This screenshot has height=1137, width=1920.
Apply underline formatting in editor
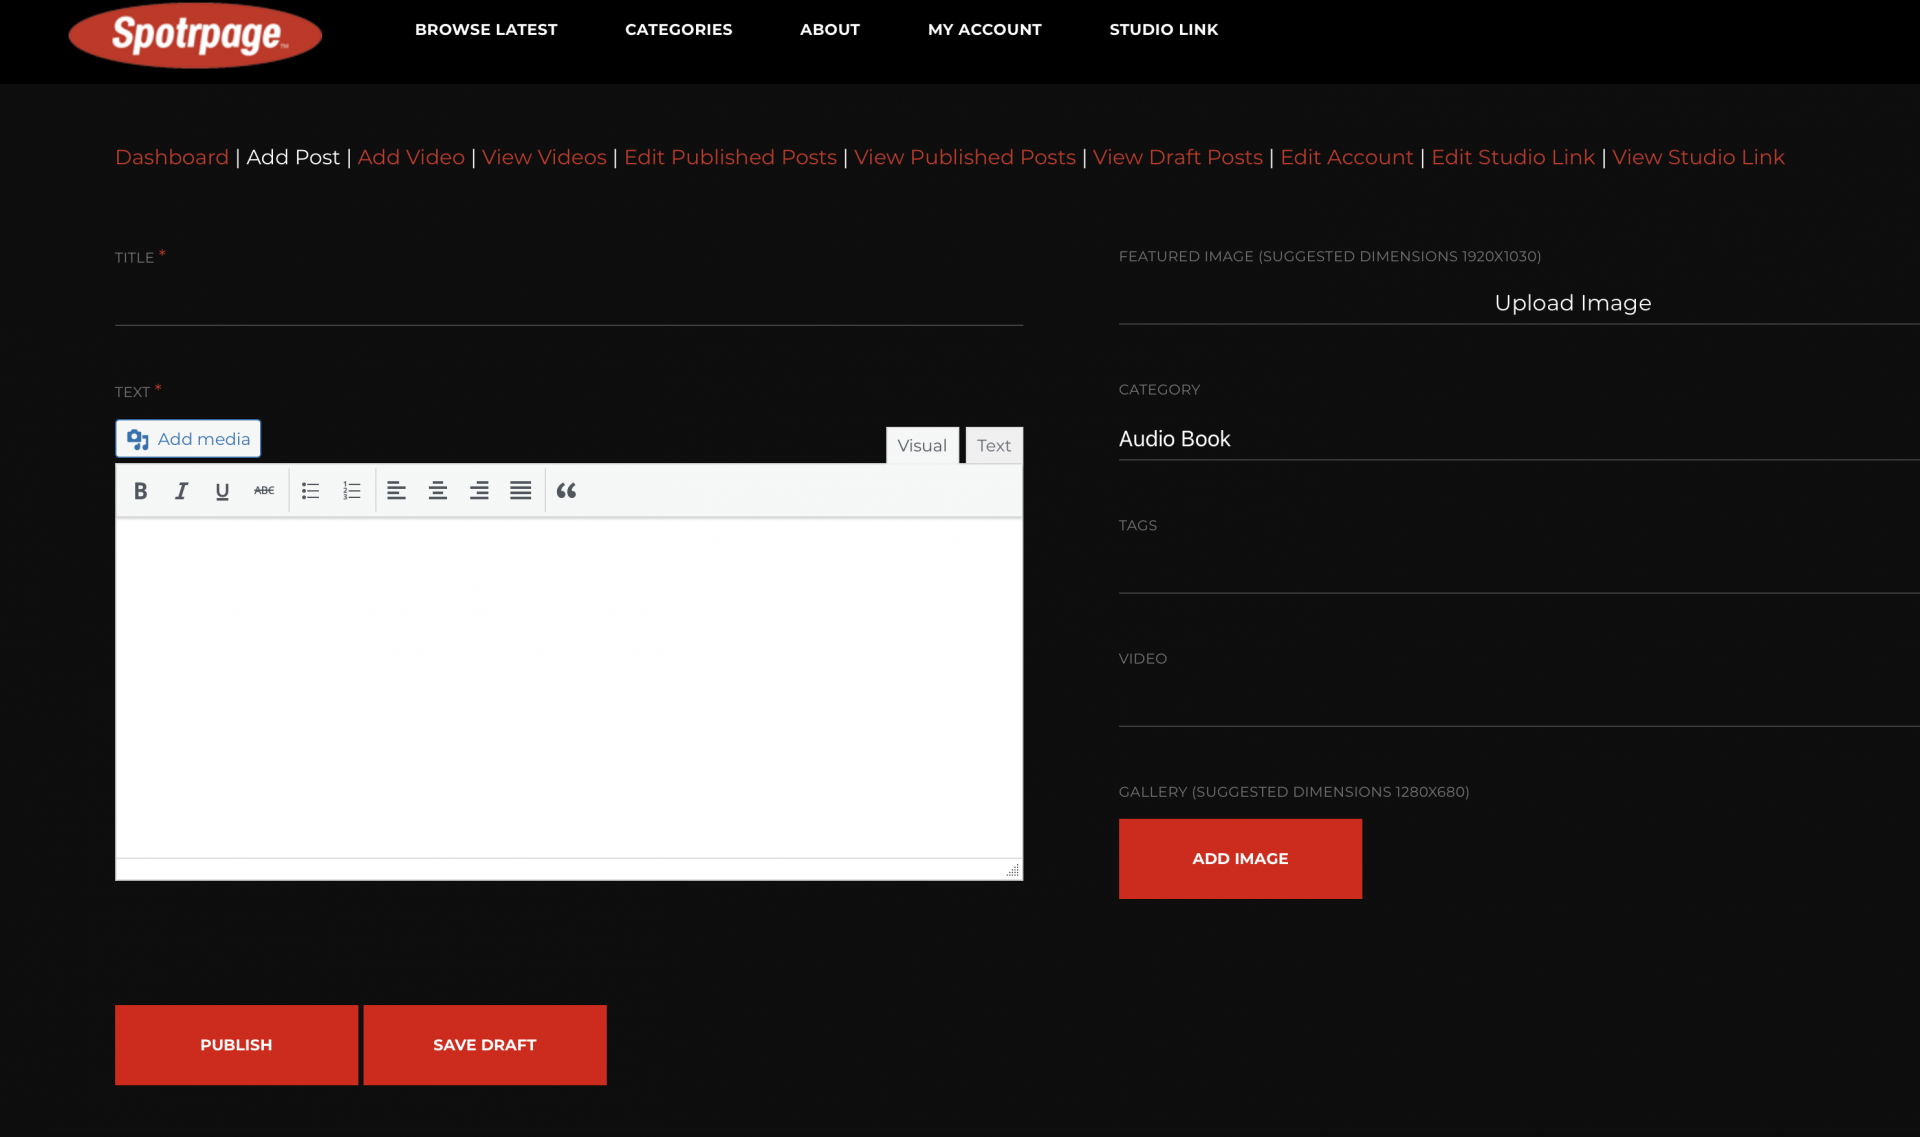[x=222, y=491]
